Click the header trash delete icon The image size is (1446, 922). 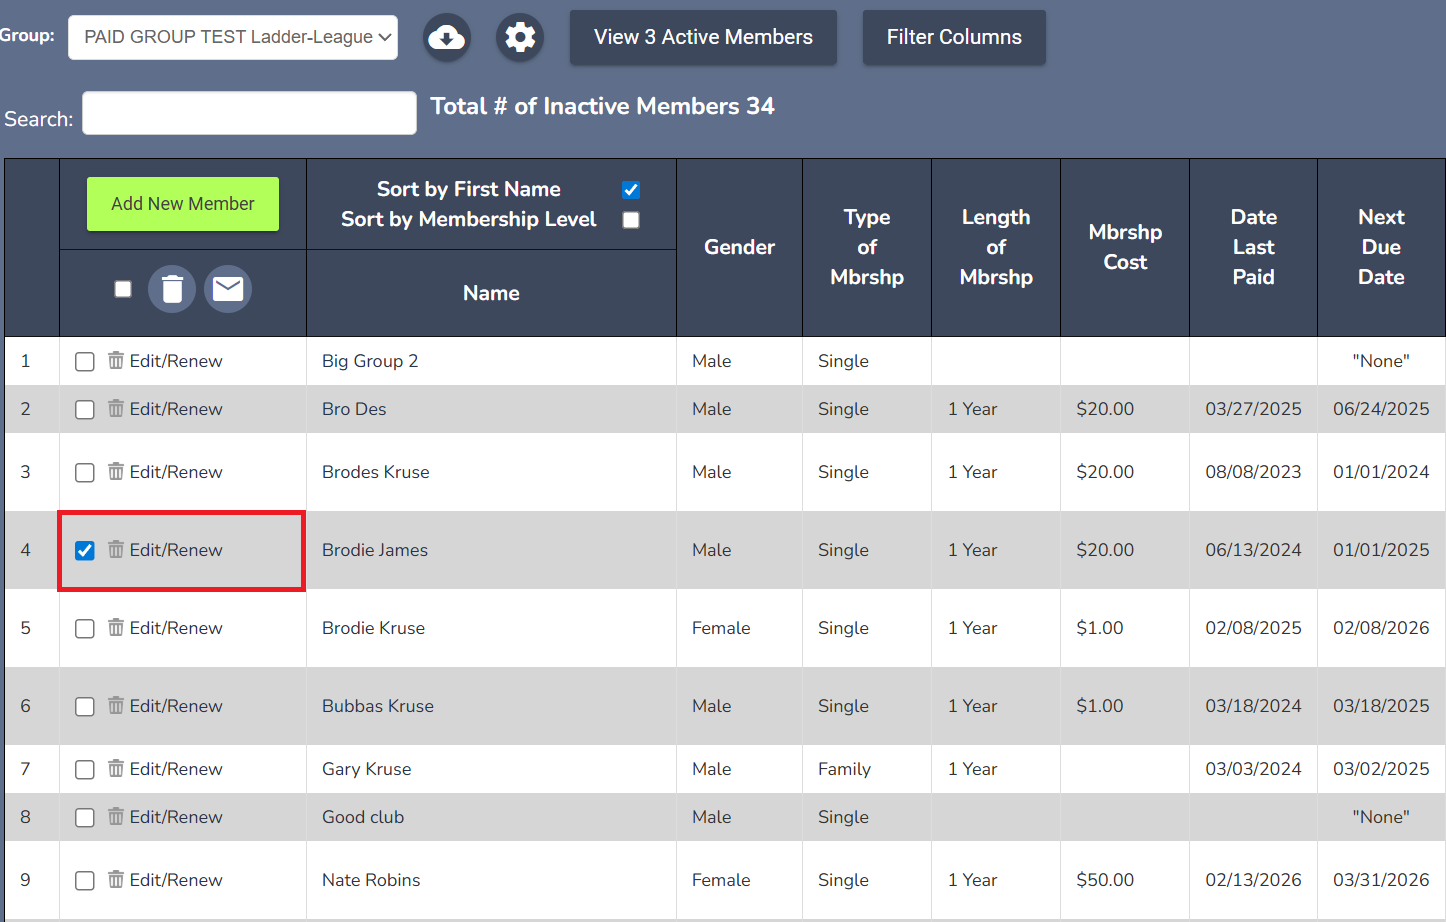click(172, 289)
